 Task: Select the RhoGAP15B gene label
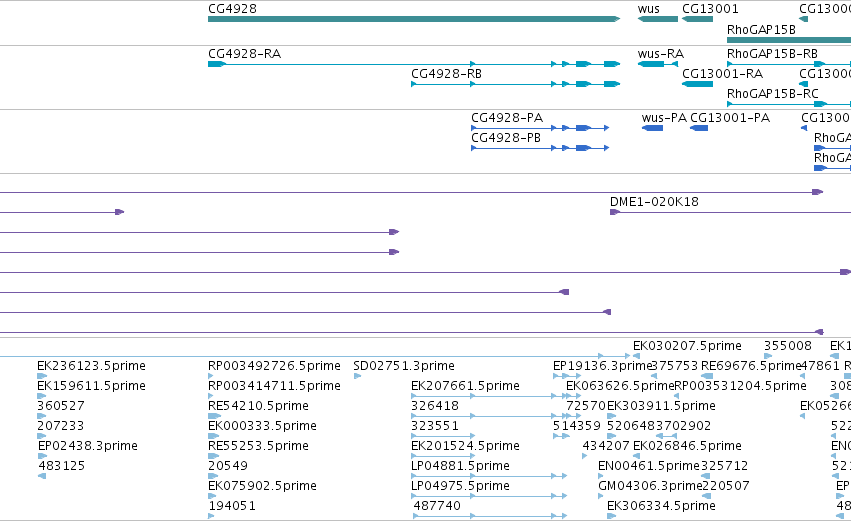pos(761,30)
